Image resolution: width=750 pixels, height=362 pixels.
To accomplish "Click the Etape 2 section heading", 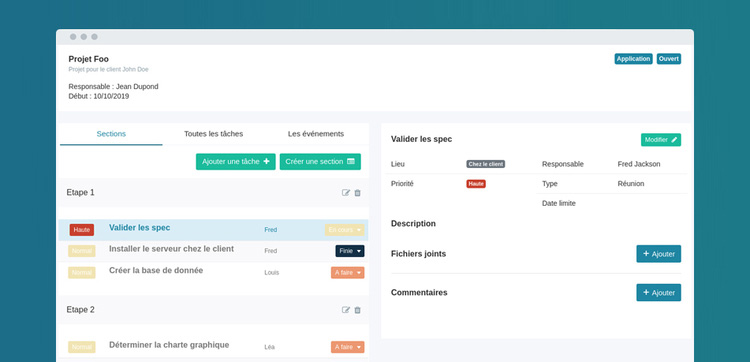I will pos(80,310).
